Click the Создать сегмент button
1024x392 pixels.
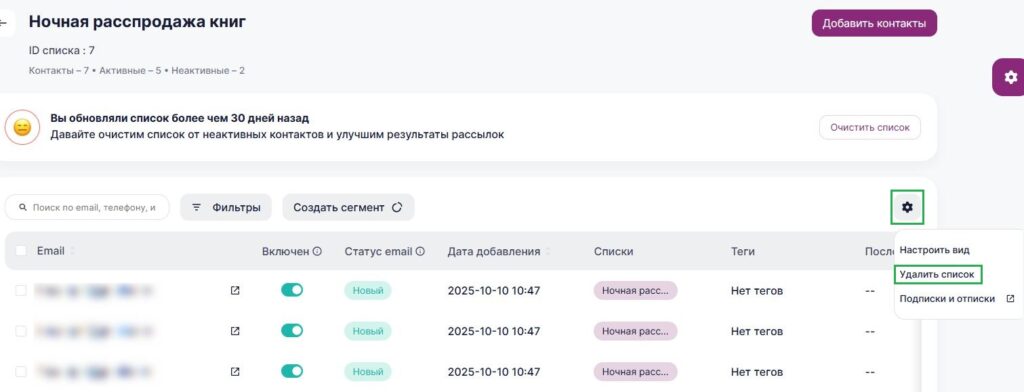348,207
